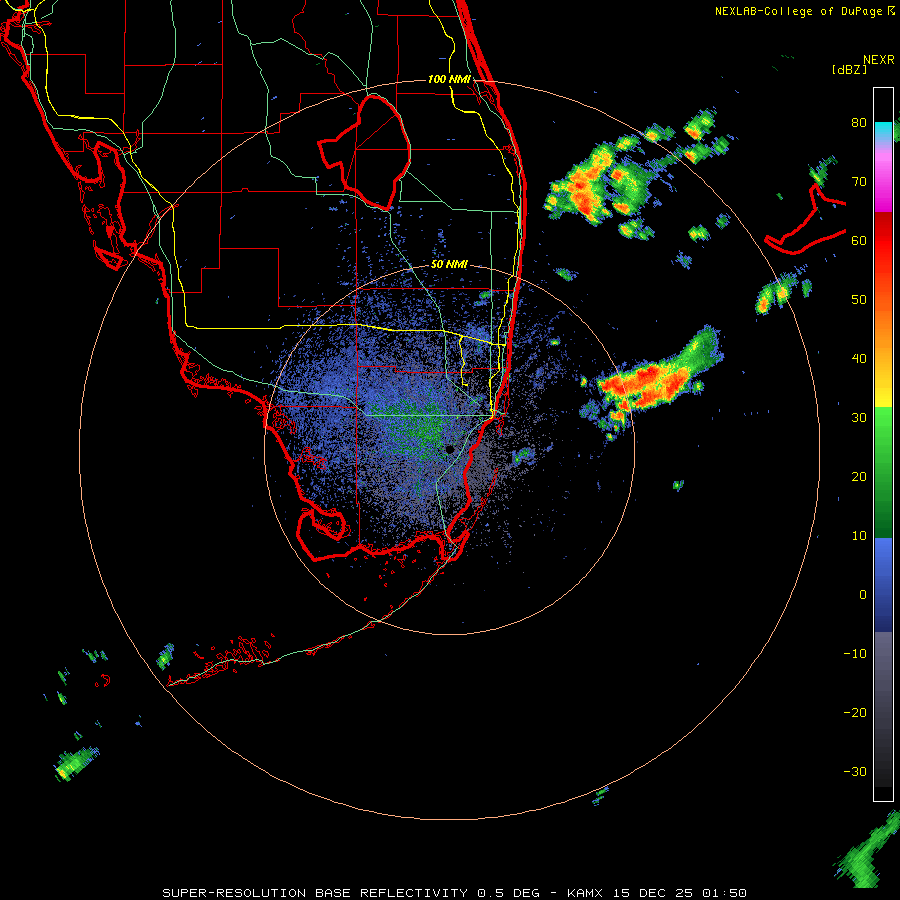The width and height of the screenshot is (900, 900).
Task: Click the 40 value on the dBZ scale
Action: 859,359
